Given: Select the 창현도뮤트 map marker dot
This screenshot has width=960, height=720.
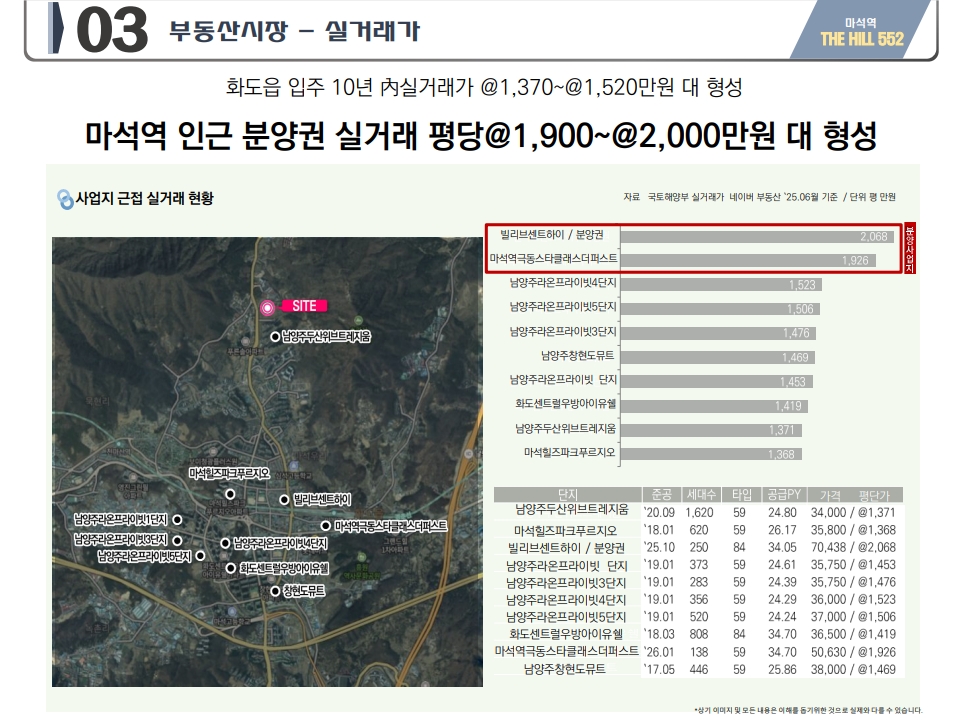Looking at the screenshot, I should coord(275,591).
